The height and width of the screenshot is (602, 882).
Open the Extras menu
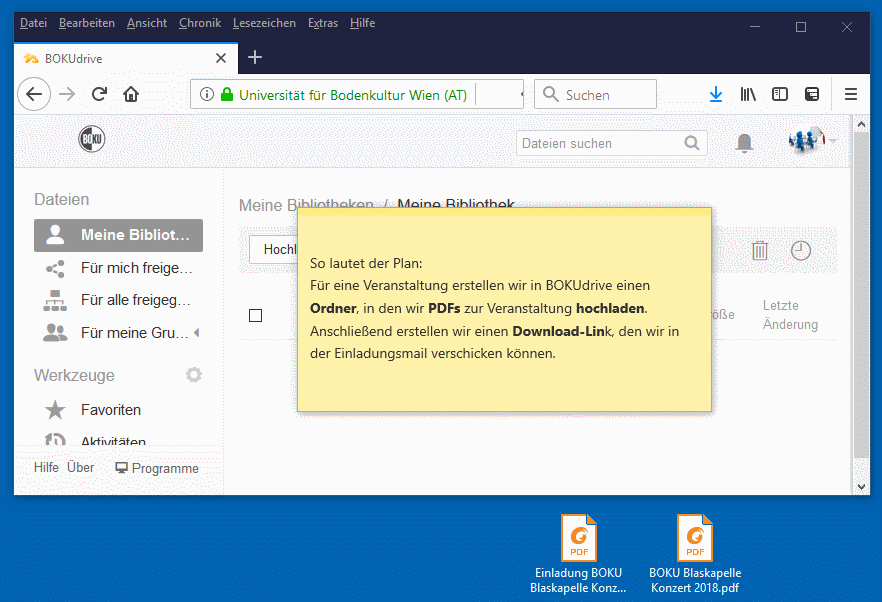323,23
